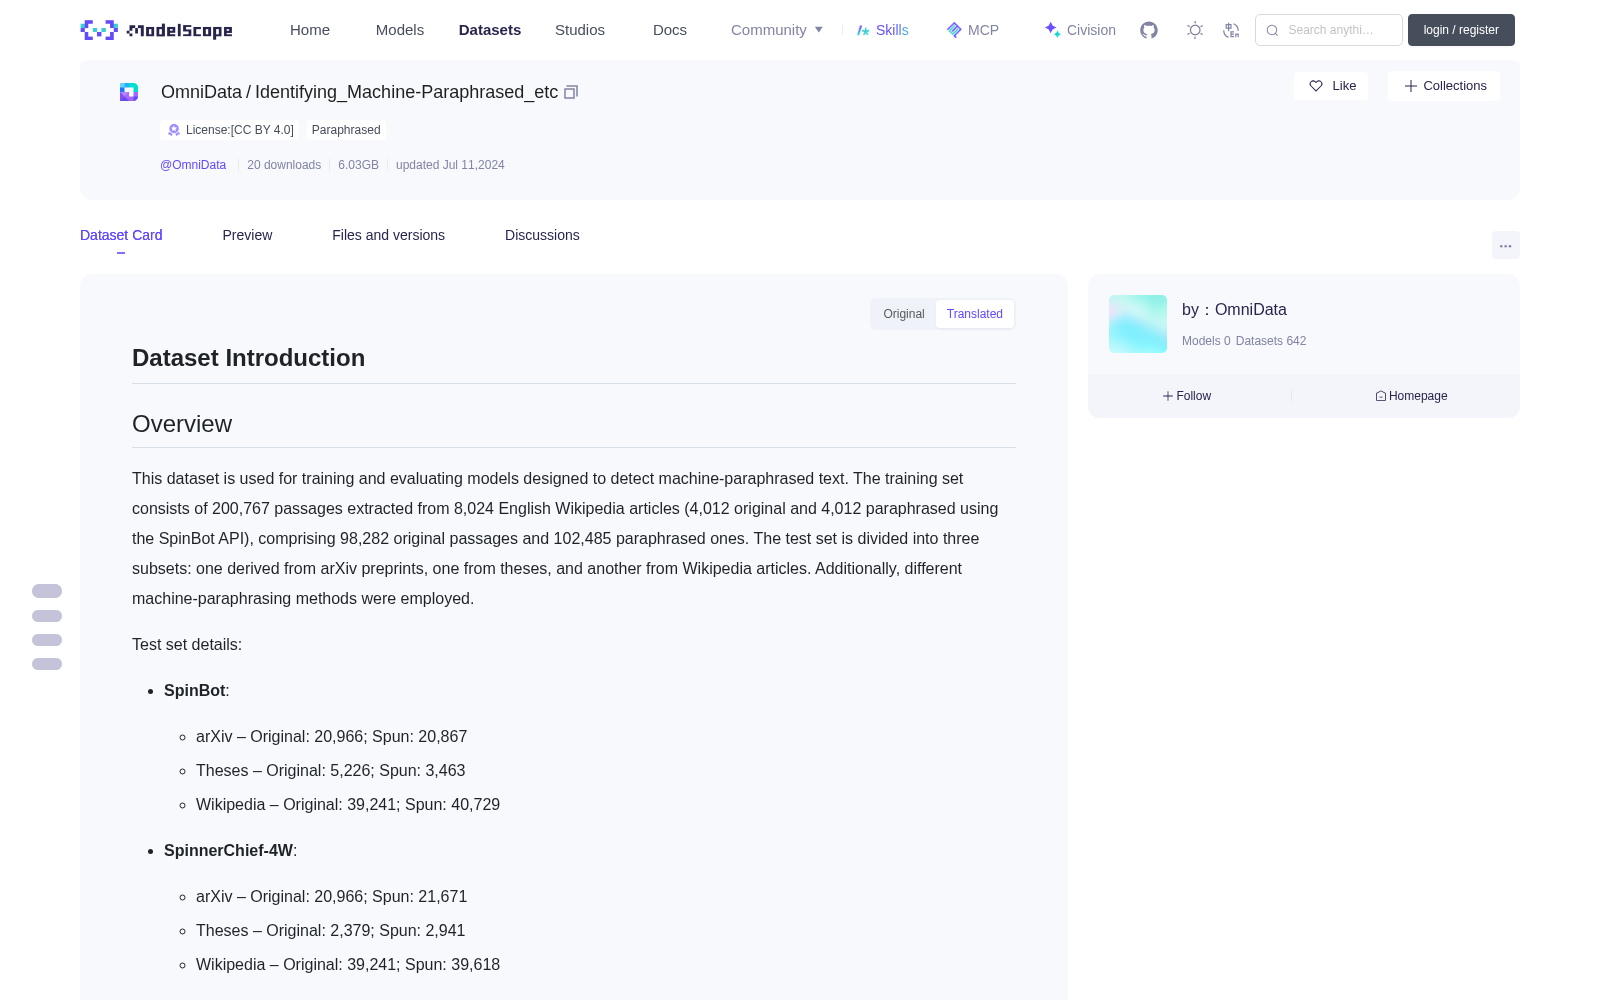Click the Homepage house icon
Viewport: 1600px width, 1000px height.
pyautogui.click(x=1381, y=396)
